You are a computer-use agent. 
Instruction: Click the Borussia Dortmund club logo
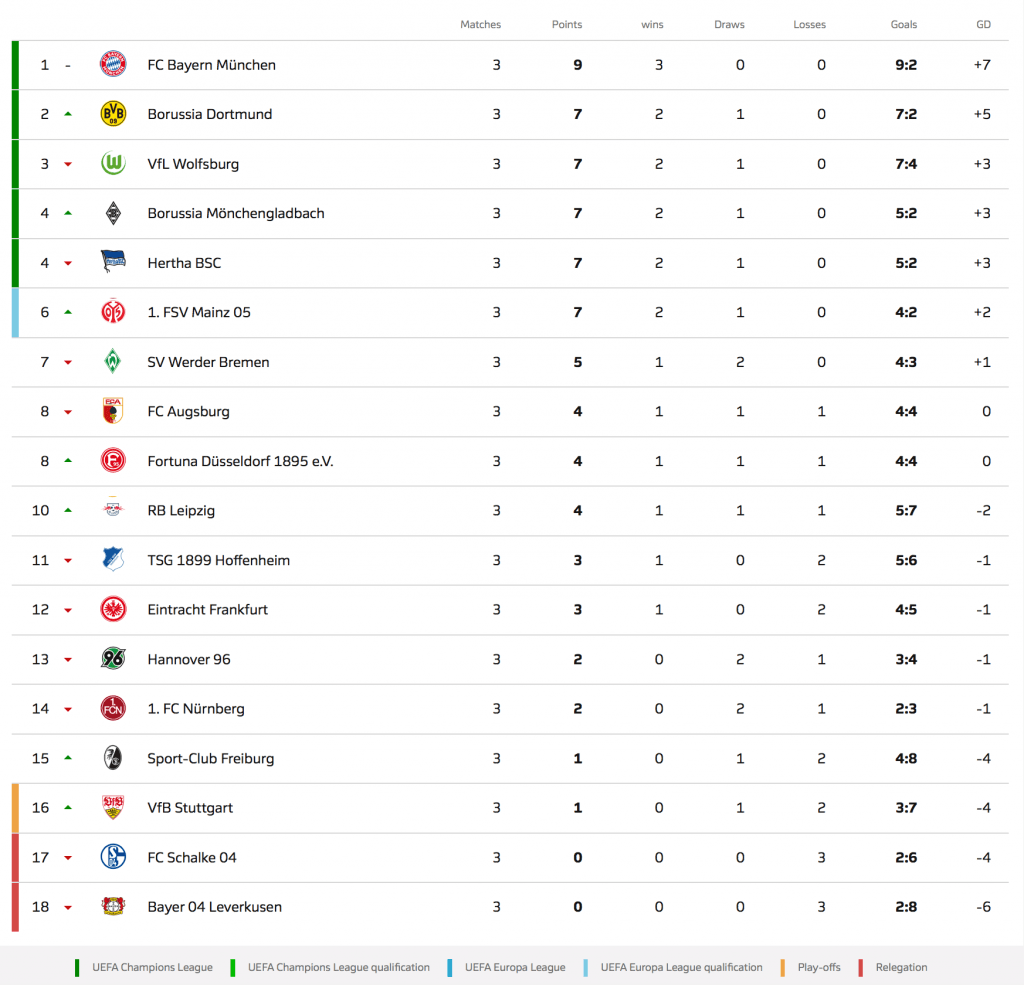coord(113,114)
